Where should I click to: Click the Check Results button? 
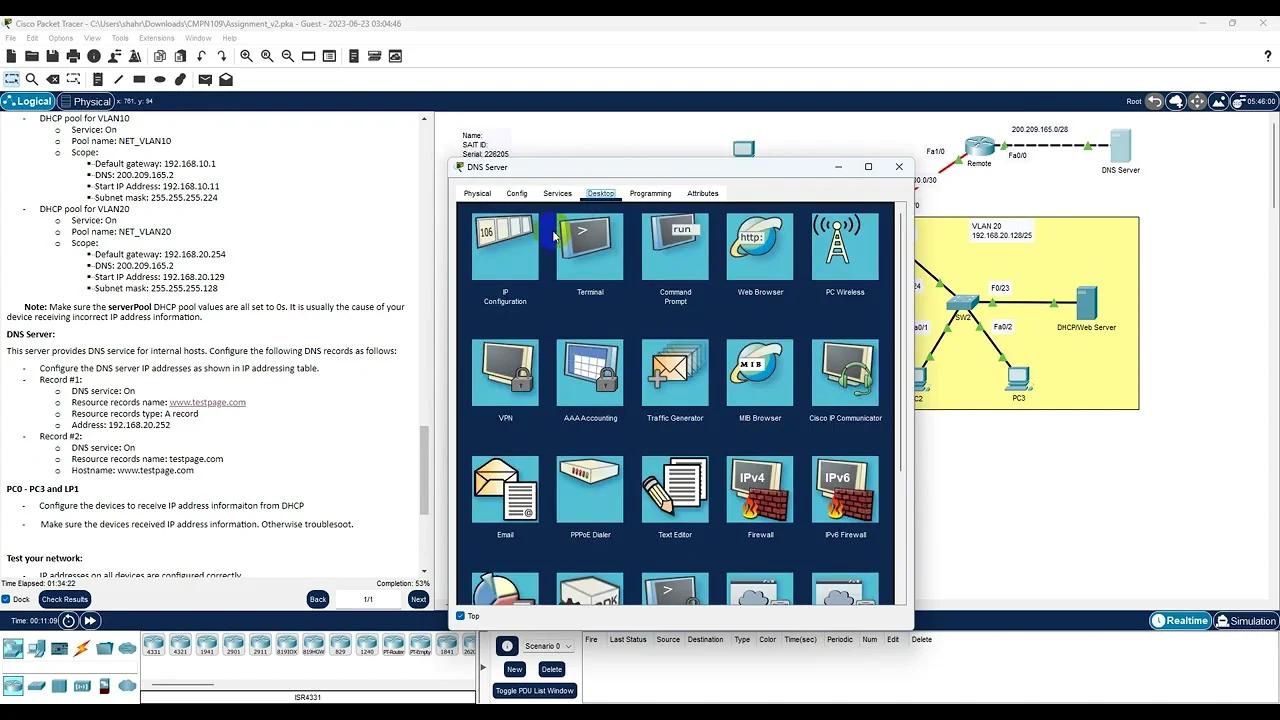click(64, 599)
